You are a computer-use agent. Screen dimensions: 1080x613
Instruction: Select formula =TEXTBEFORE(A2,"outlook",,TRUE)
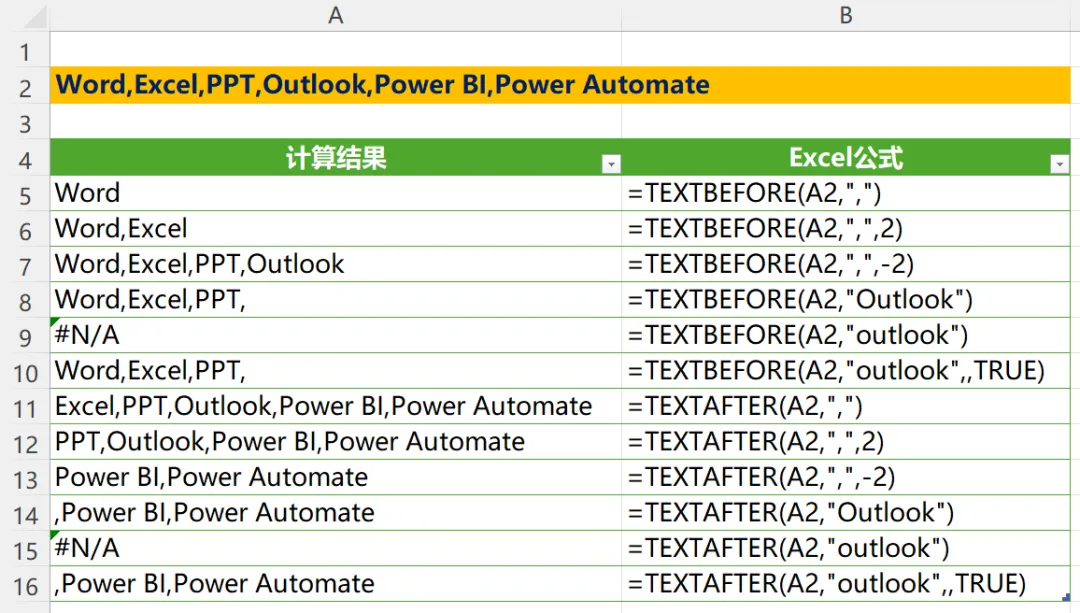(846, 371)
